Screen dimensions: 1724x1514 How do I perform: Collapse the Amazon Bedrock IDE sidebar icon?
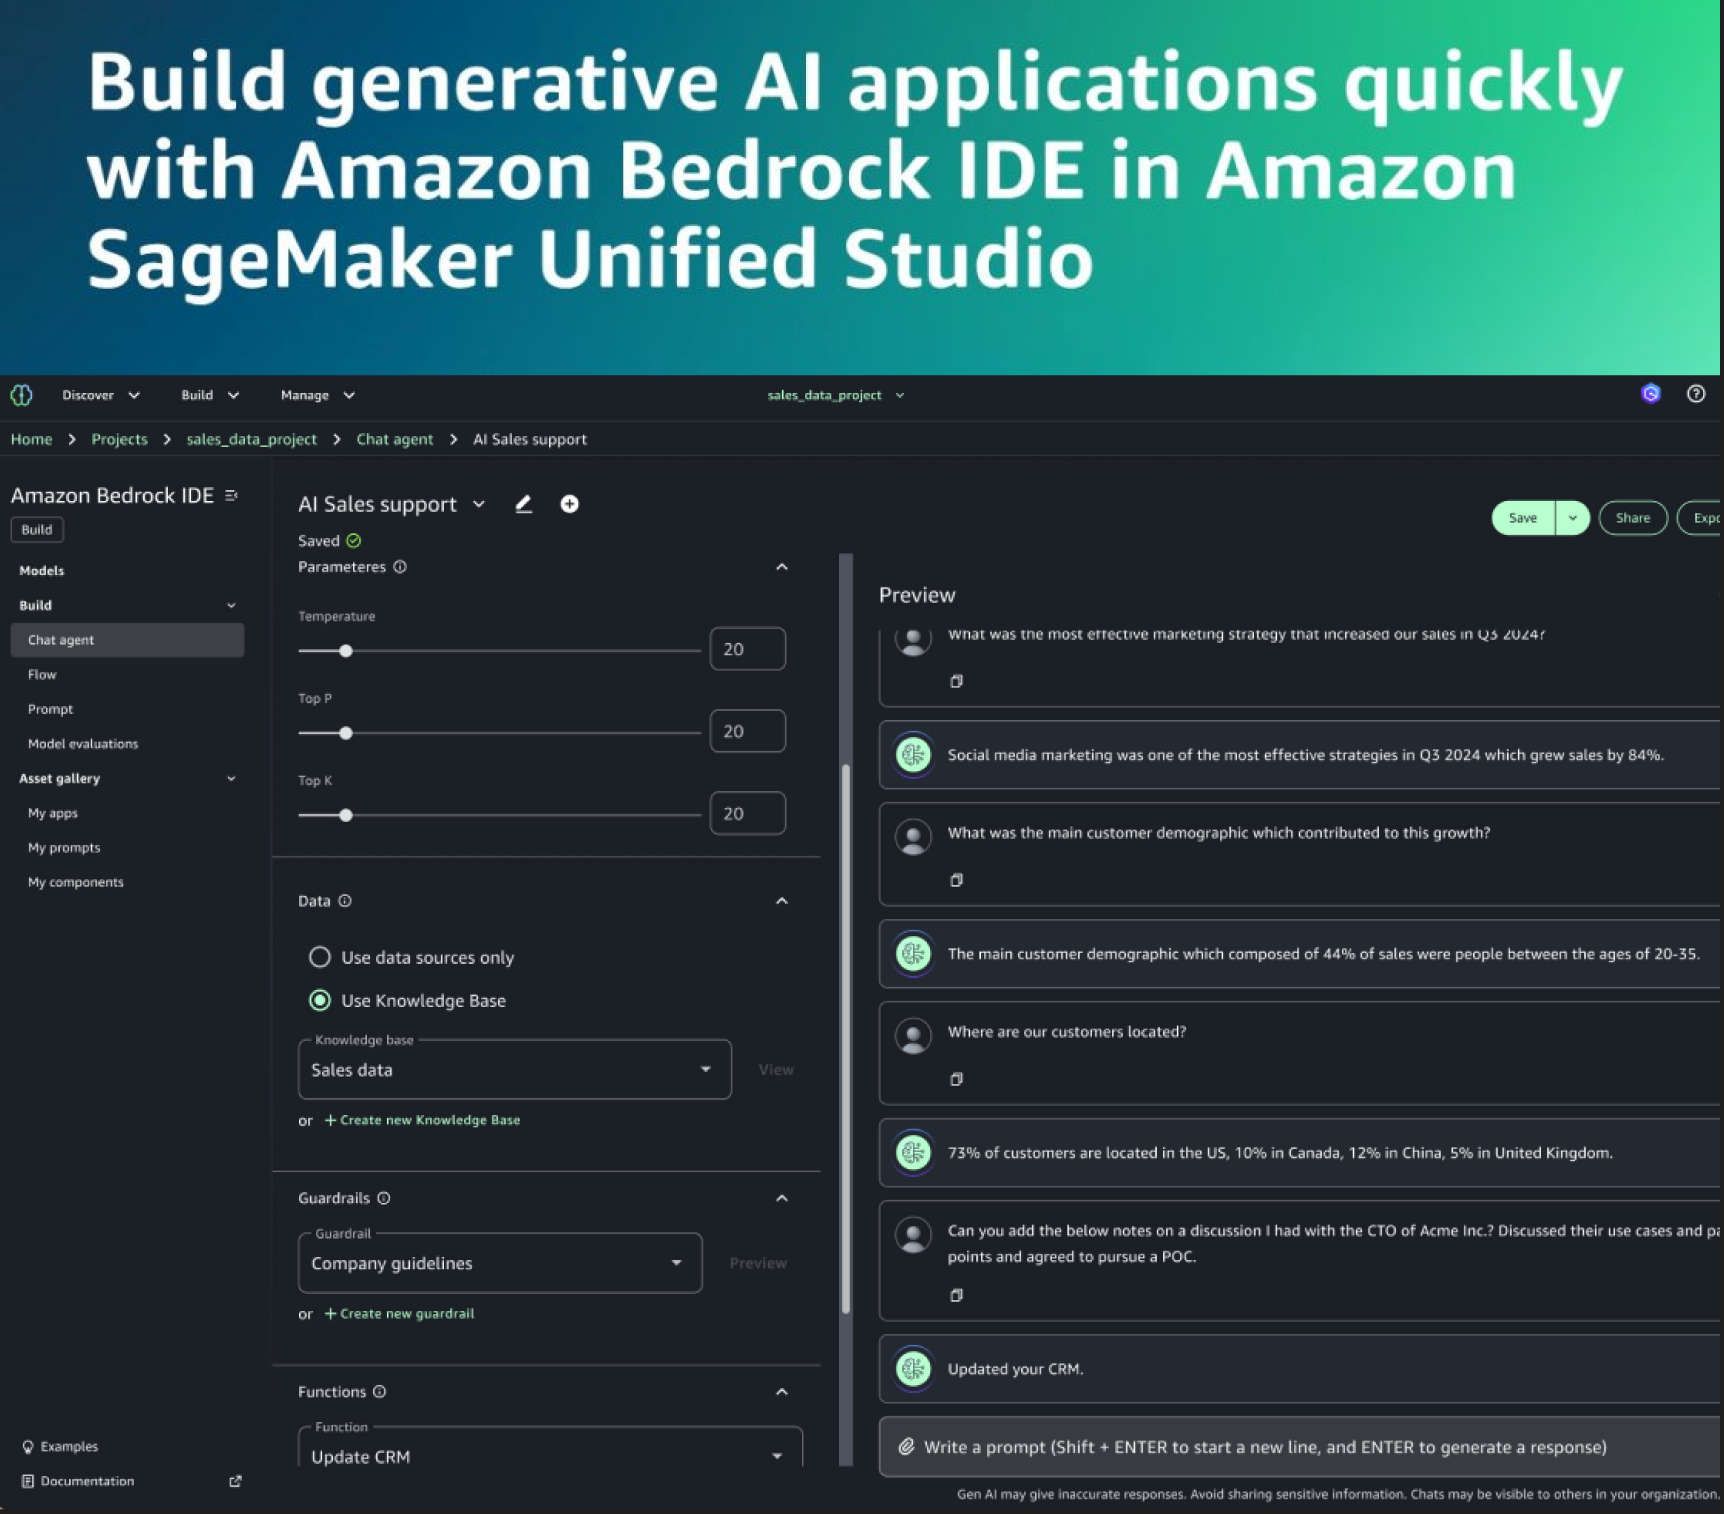[x=232, y=495]
